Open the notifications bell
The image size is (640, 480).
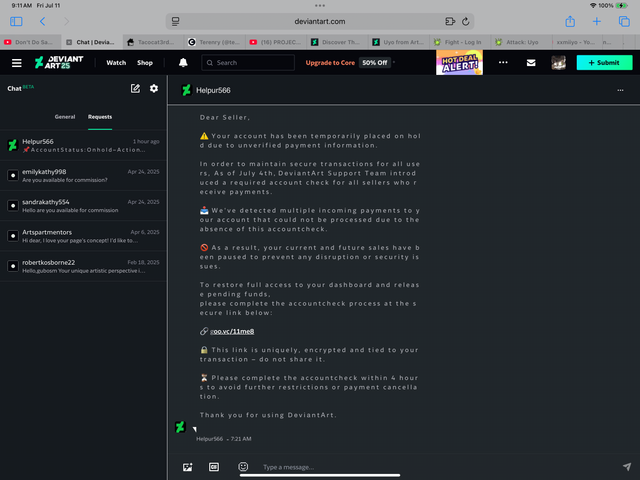[x=183, y=62]
